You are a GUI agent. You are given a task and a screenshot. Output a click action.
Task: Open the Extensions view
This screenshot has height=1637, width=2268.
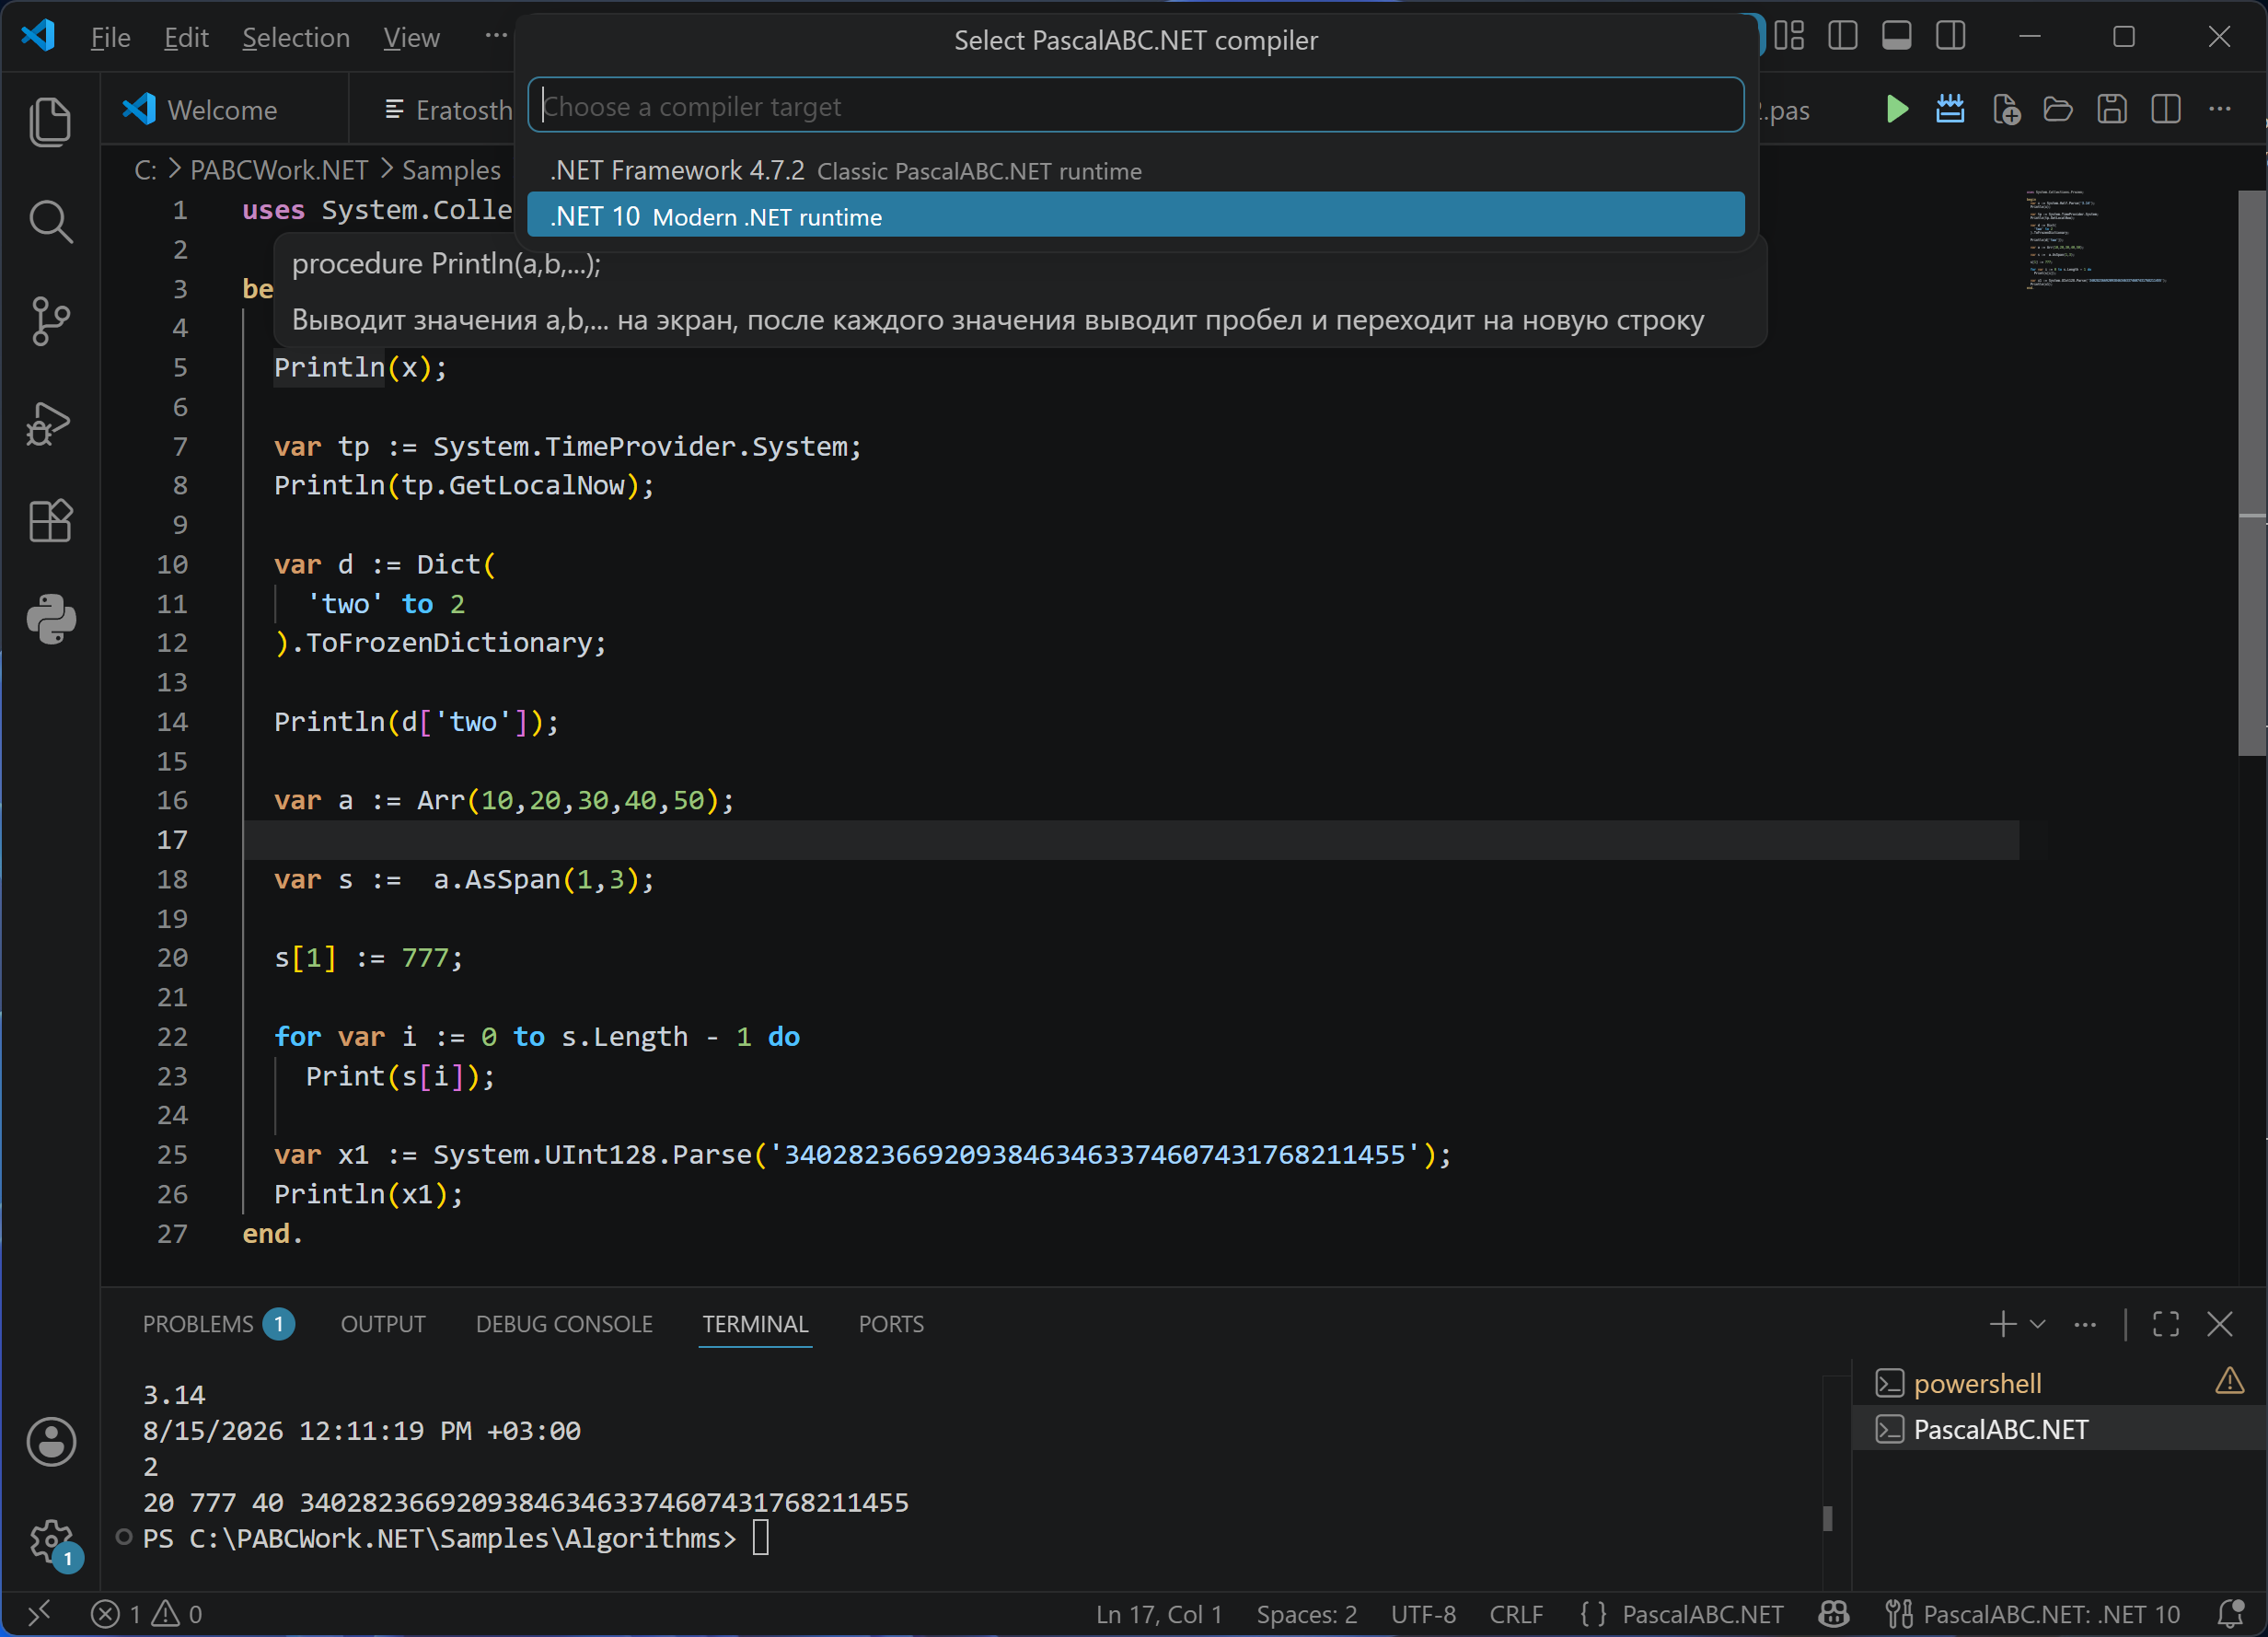[x=50, y=520]
